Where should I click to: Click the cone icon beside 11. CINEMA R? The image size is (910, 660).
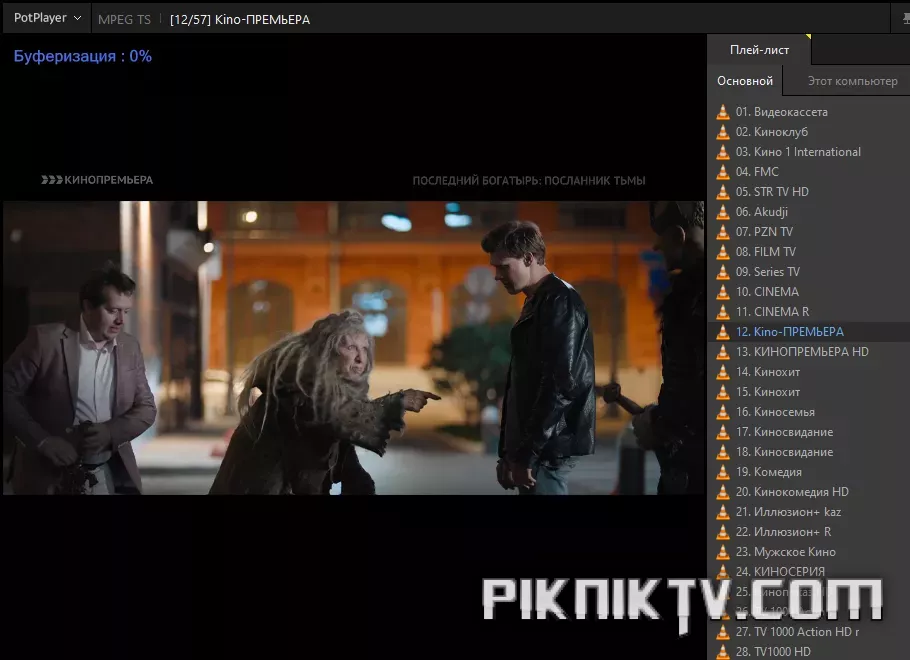click(723, 312)
